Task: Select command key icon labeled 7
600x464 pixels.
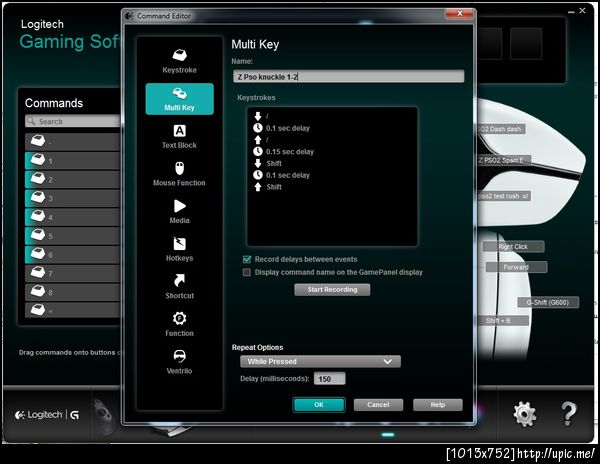Action: click(38, 272)
